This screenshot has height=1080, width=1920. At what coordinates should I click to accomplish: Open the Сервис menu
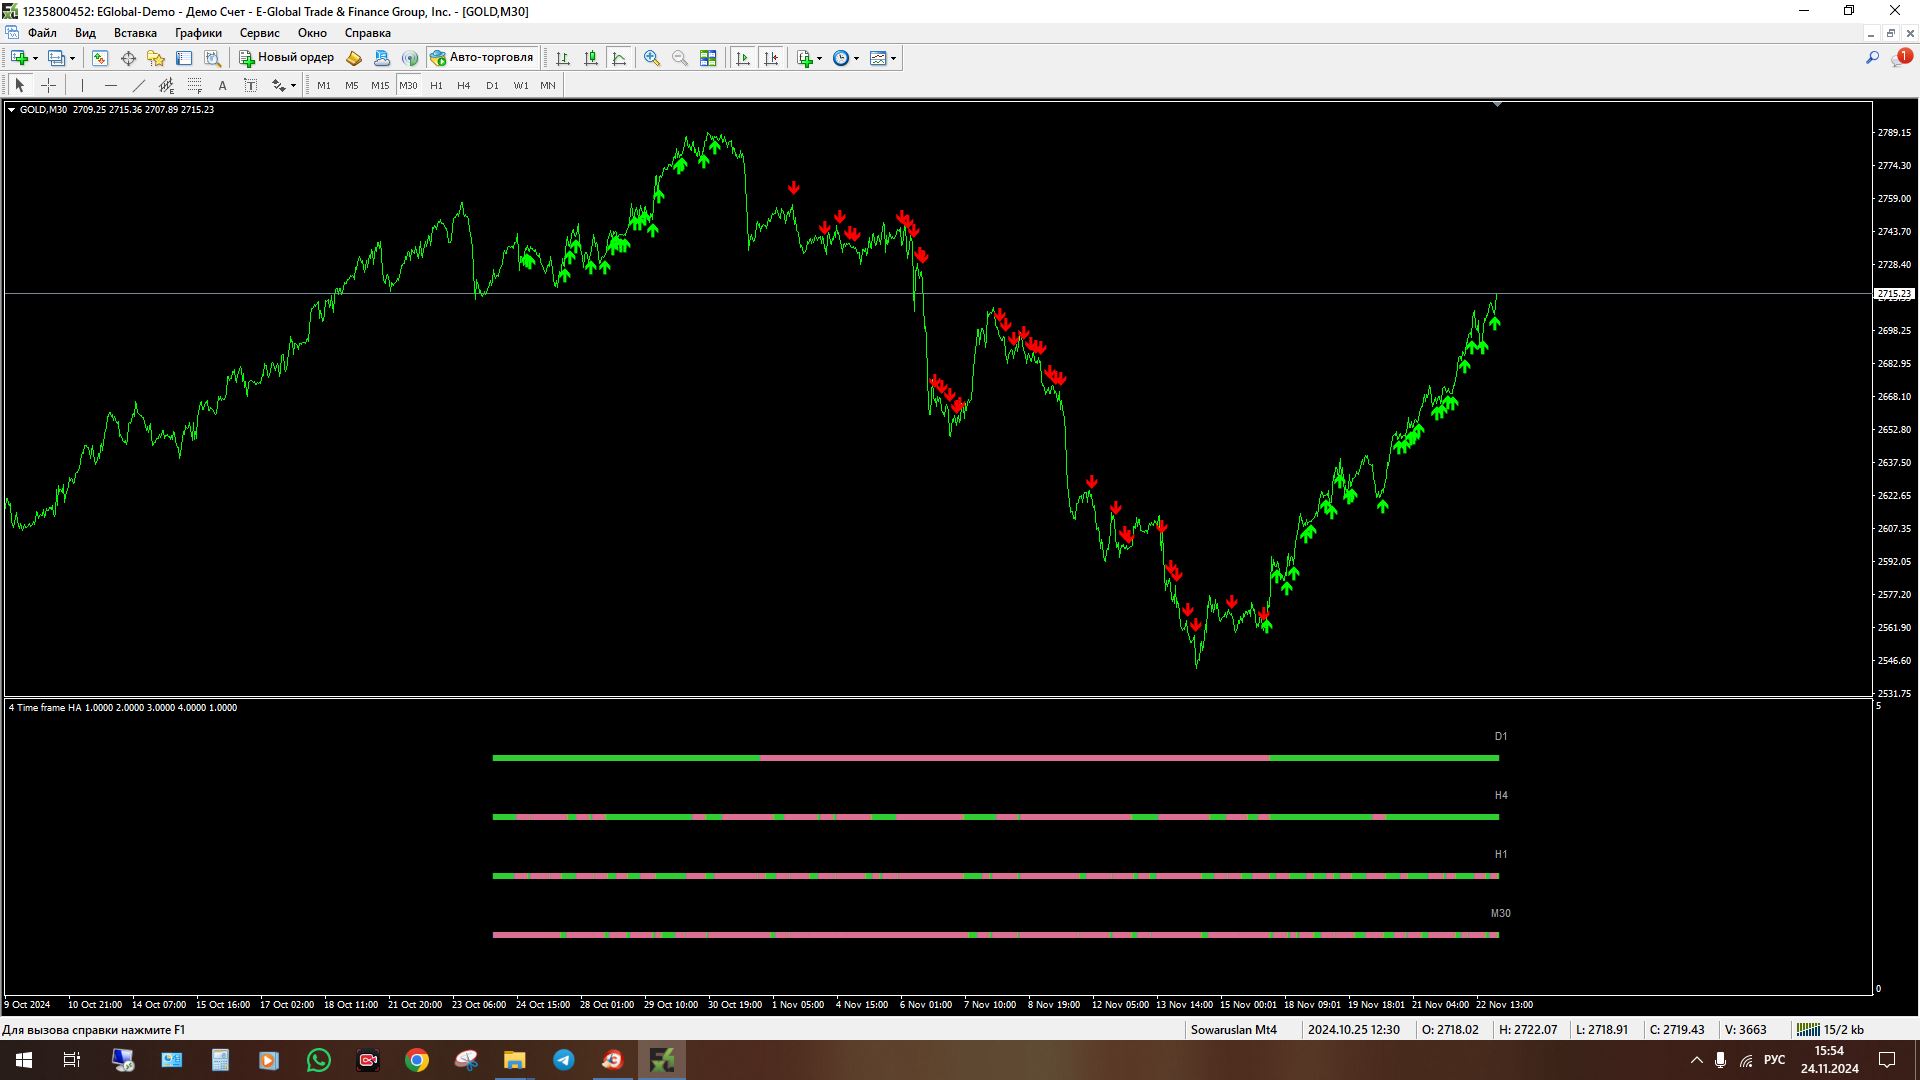click(259, 33)
